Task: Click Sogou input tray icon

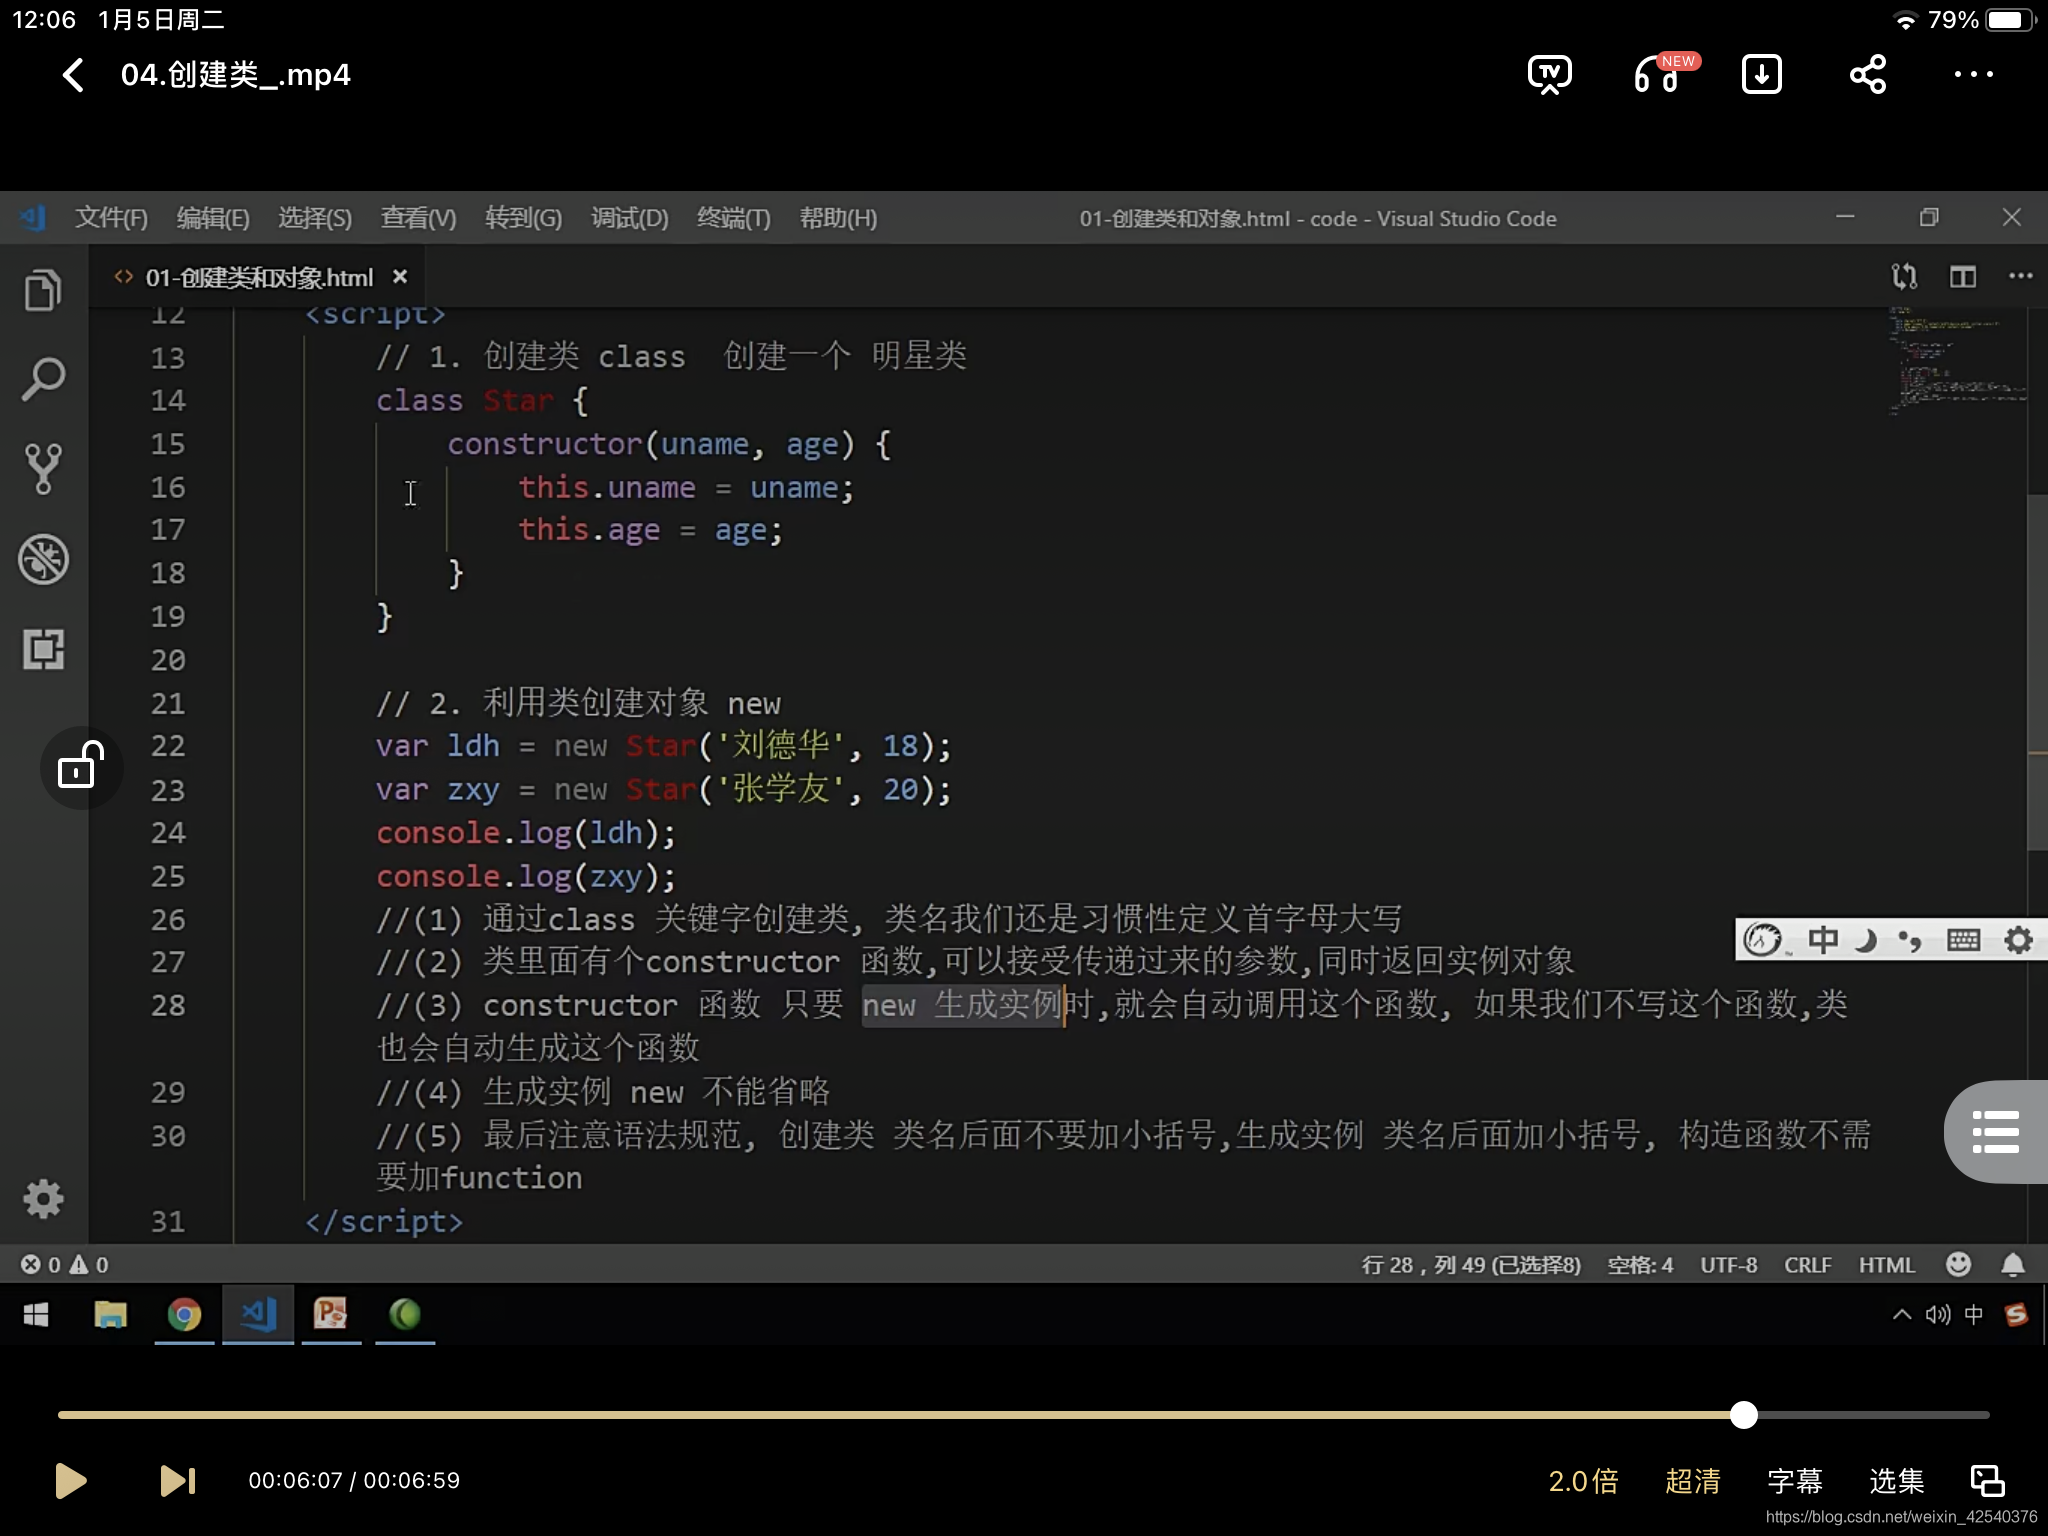Action: [2016, 1314]
